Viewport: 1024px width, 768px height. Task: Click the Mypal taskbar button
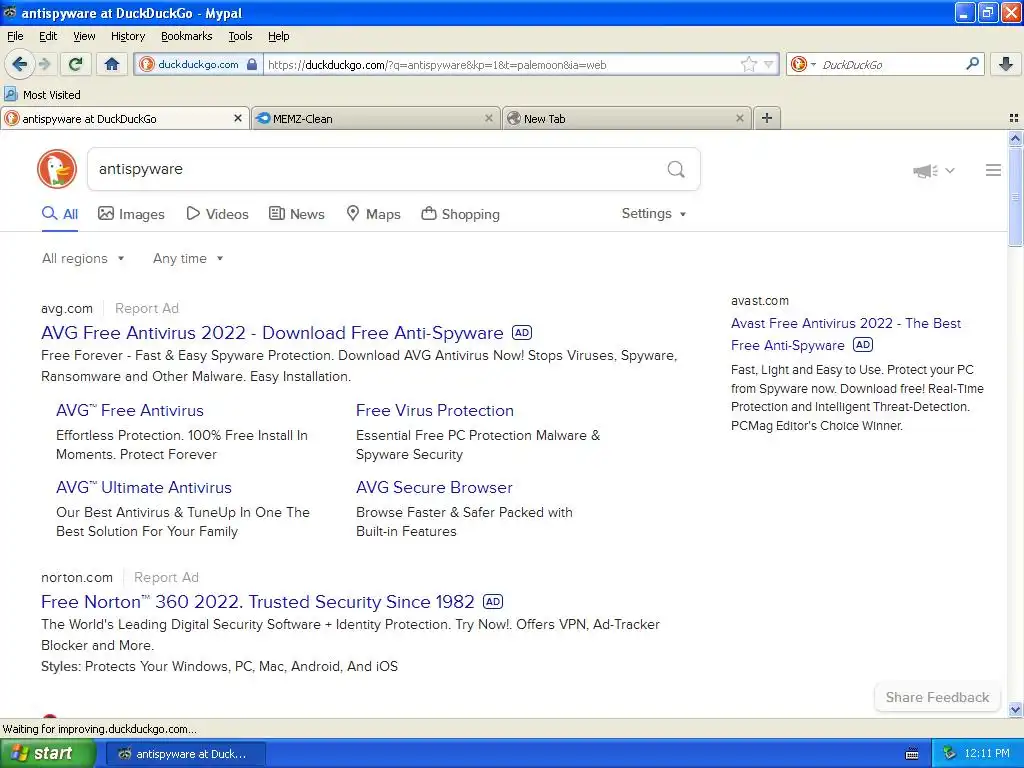point(185,754)
